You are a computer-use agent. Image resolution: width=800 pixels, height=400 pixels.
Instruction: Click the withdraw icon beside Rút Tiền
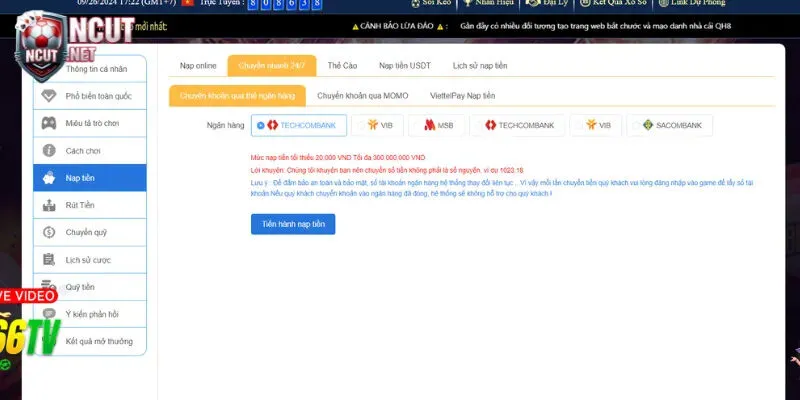coord(49,205)
